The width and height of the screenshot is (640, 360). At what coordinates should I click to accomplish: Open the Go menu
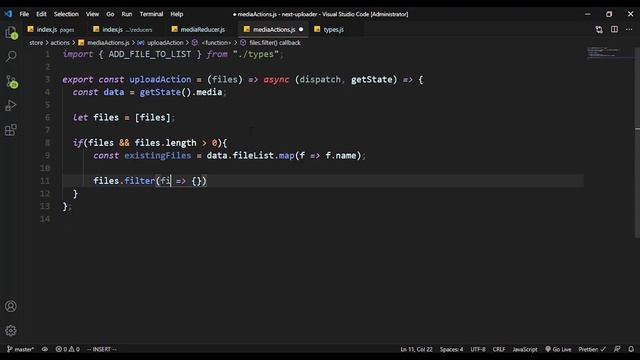tap(110, 14)
